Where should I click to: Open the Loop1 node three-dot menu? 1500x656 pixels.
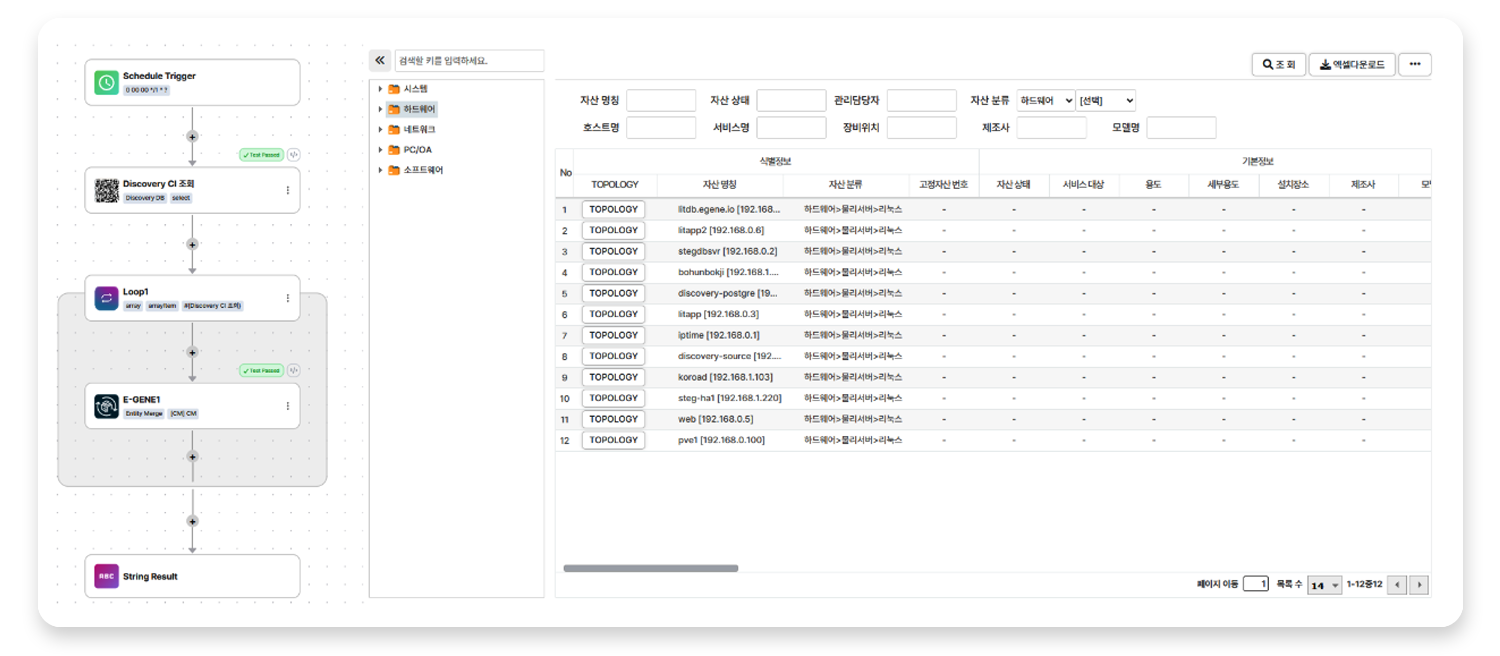coord(288,298)
